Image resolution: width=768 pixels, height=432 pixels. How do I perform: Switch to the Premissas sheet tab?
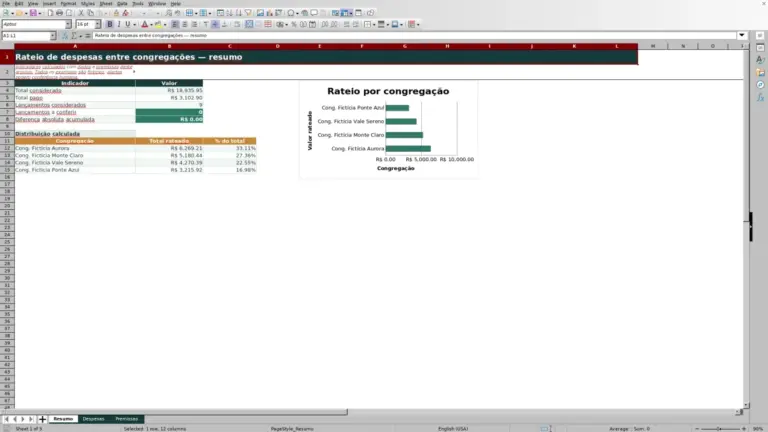[126, 419]
